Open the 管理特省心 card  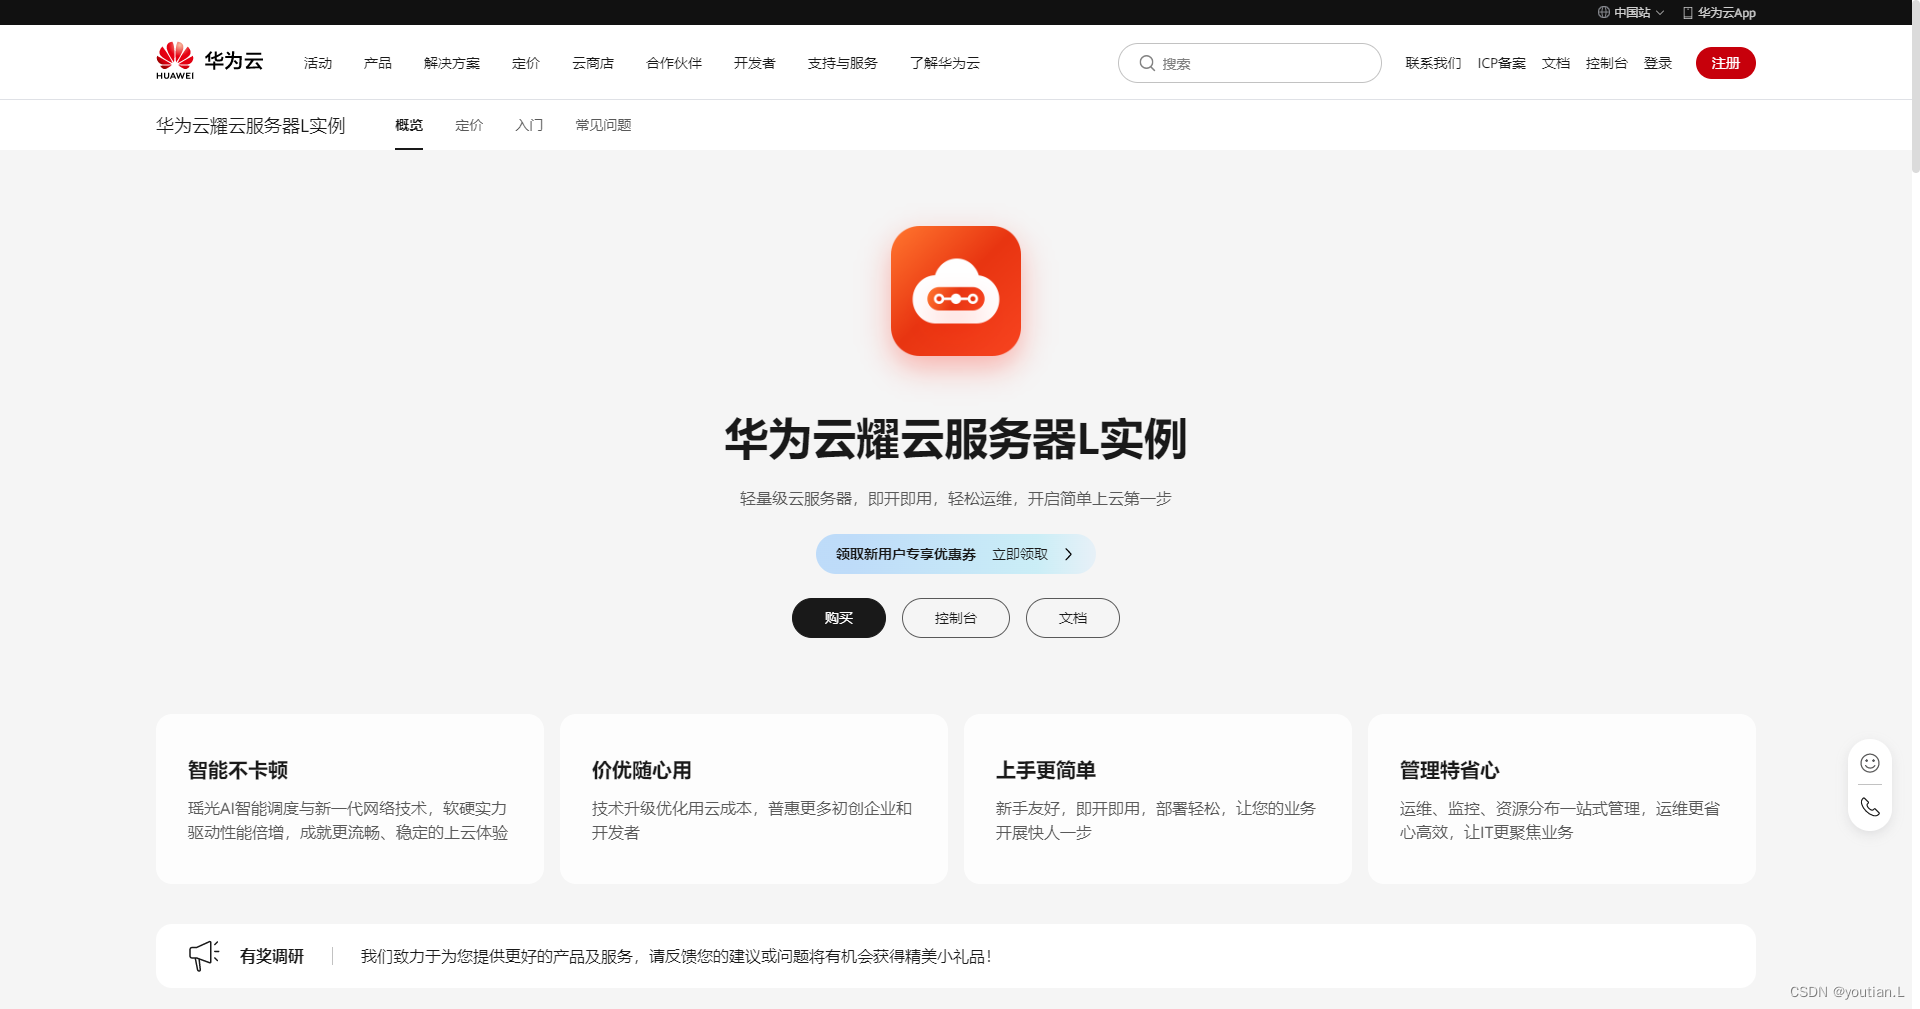(1562, 799)
